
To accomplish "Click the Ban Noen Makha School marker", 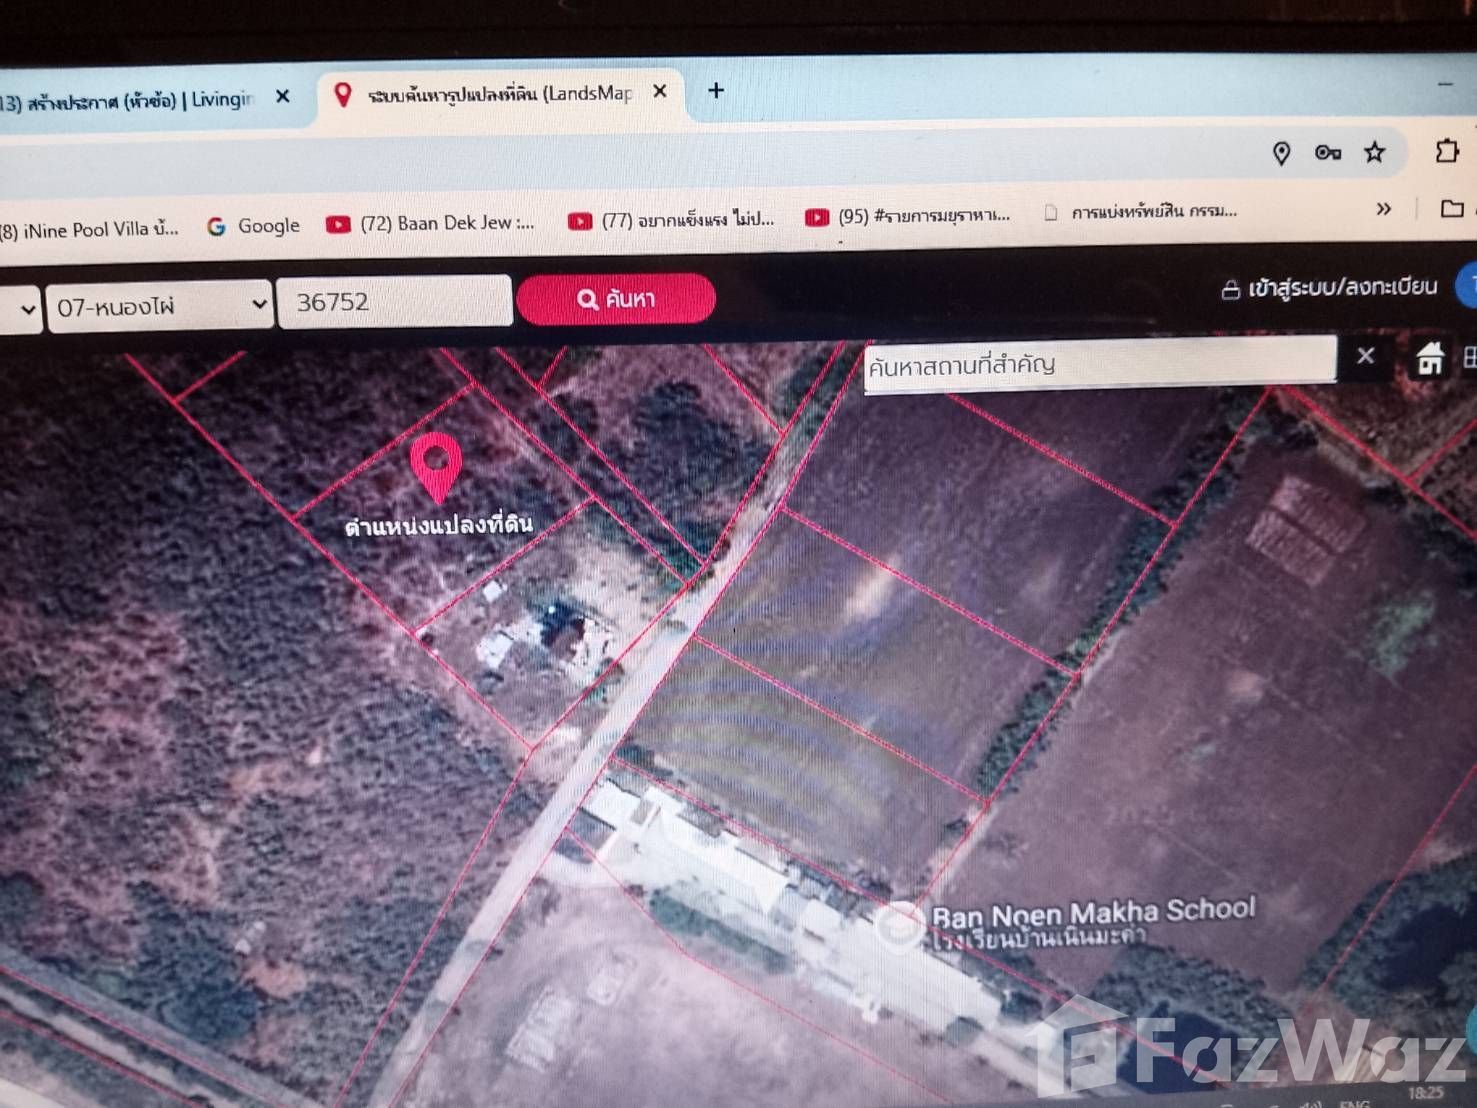I will (x=900, y=925).
